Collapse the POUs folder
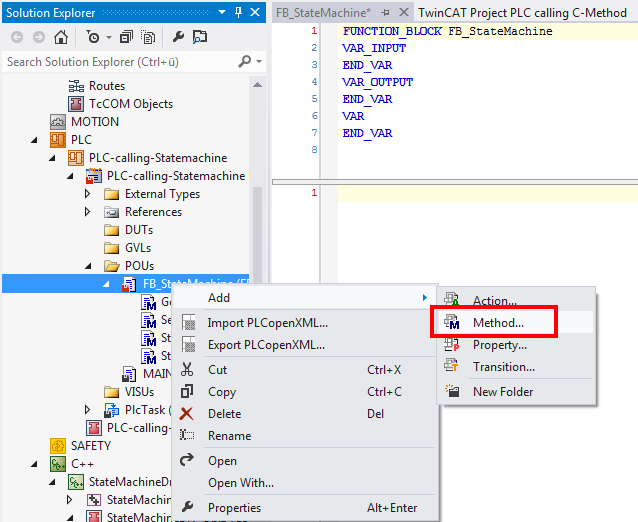The image size is (638, 522). [x=88, y=266]
